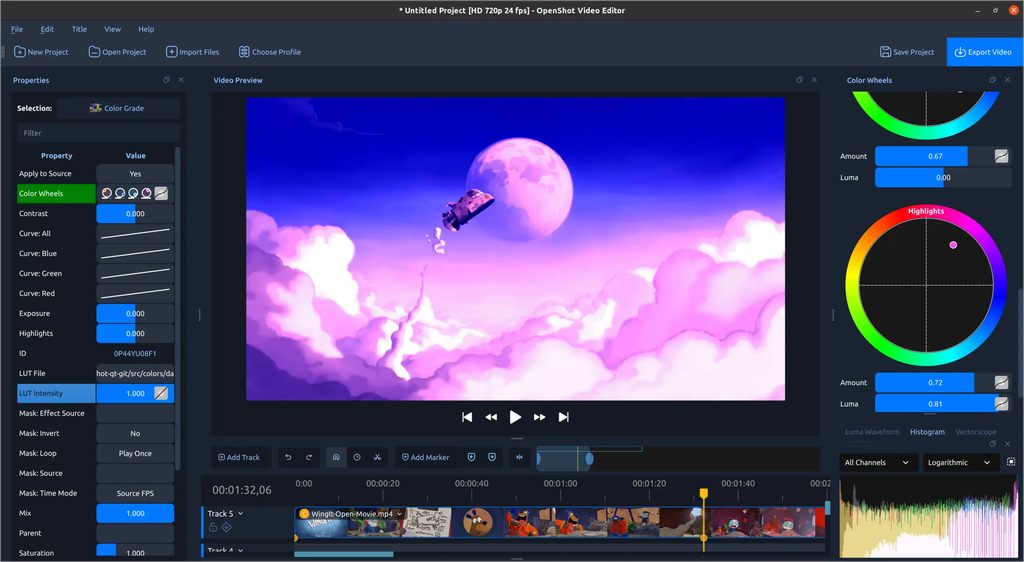Open the Edit menu
This screenshot has height=562, width=1024.
pos(47,29)
